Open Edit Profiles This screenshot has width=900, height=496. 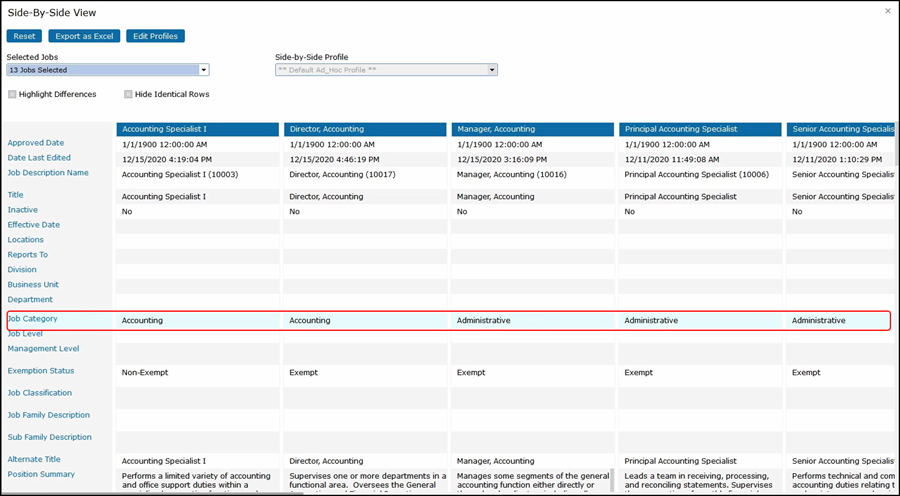155,36
